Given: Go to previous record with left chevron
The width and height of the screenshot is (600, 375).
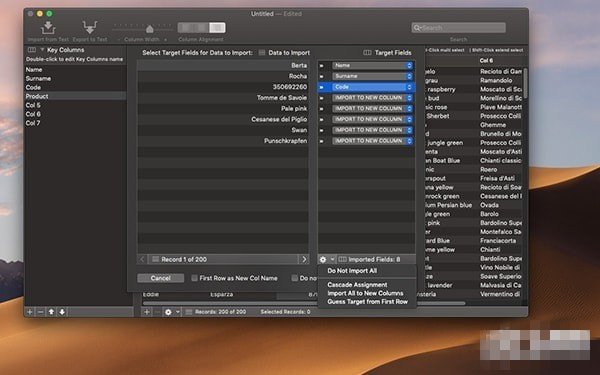Looking at the screenshot, I should [142, 259].
